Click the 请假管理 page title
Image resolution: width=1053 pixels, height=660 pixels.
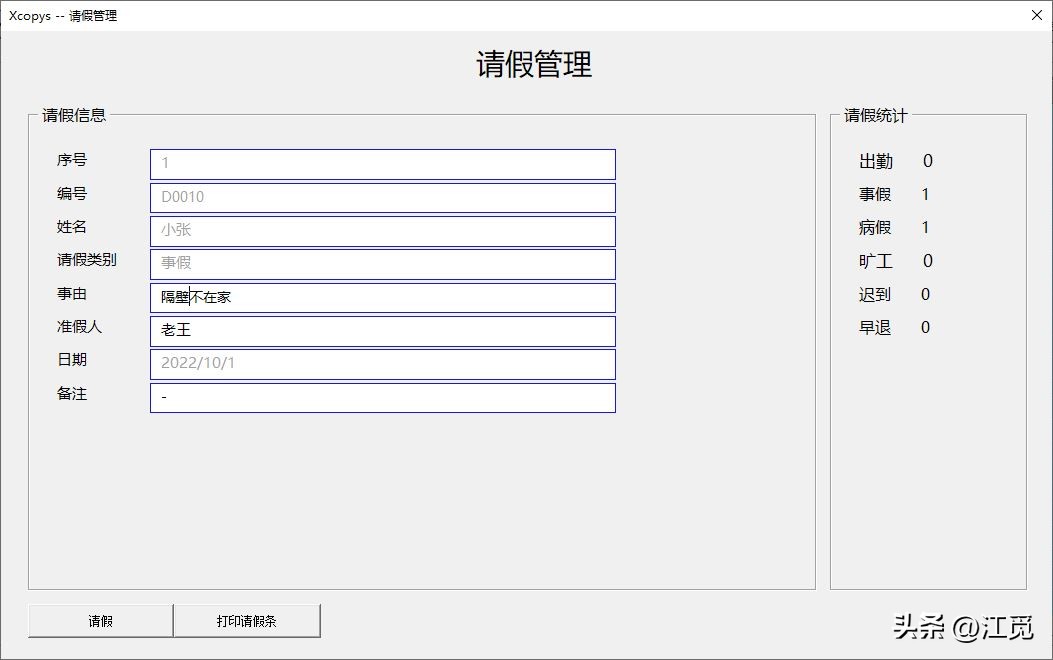coord(534,64)
